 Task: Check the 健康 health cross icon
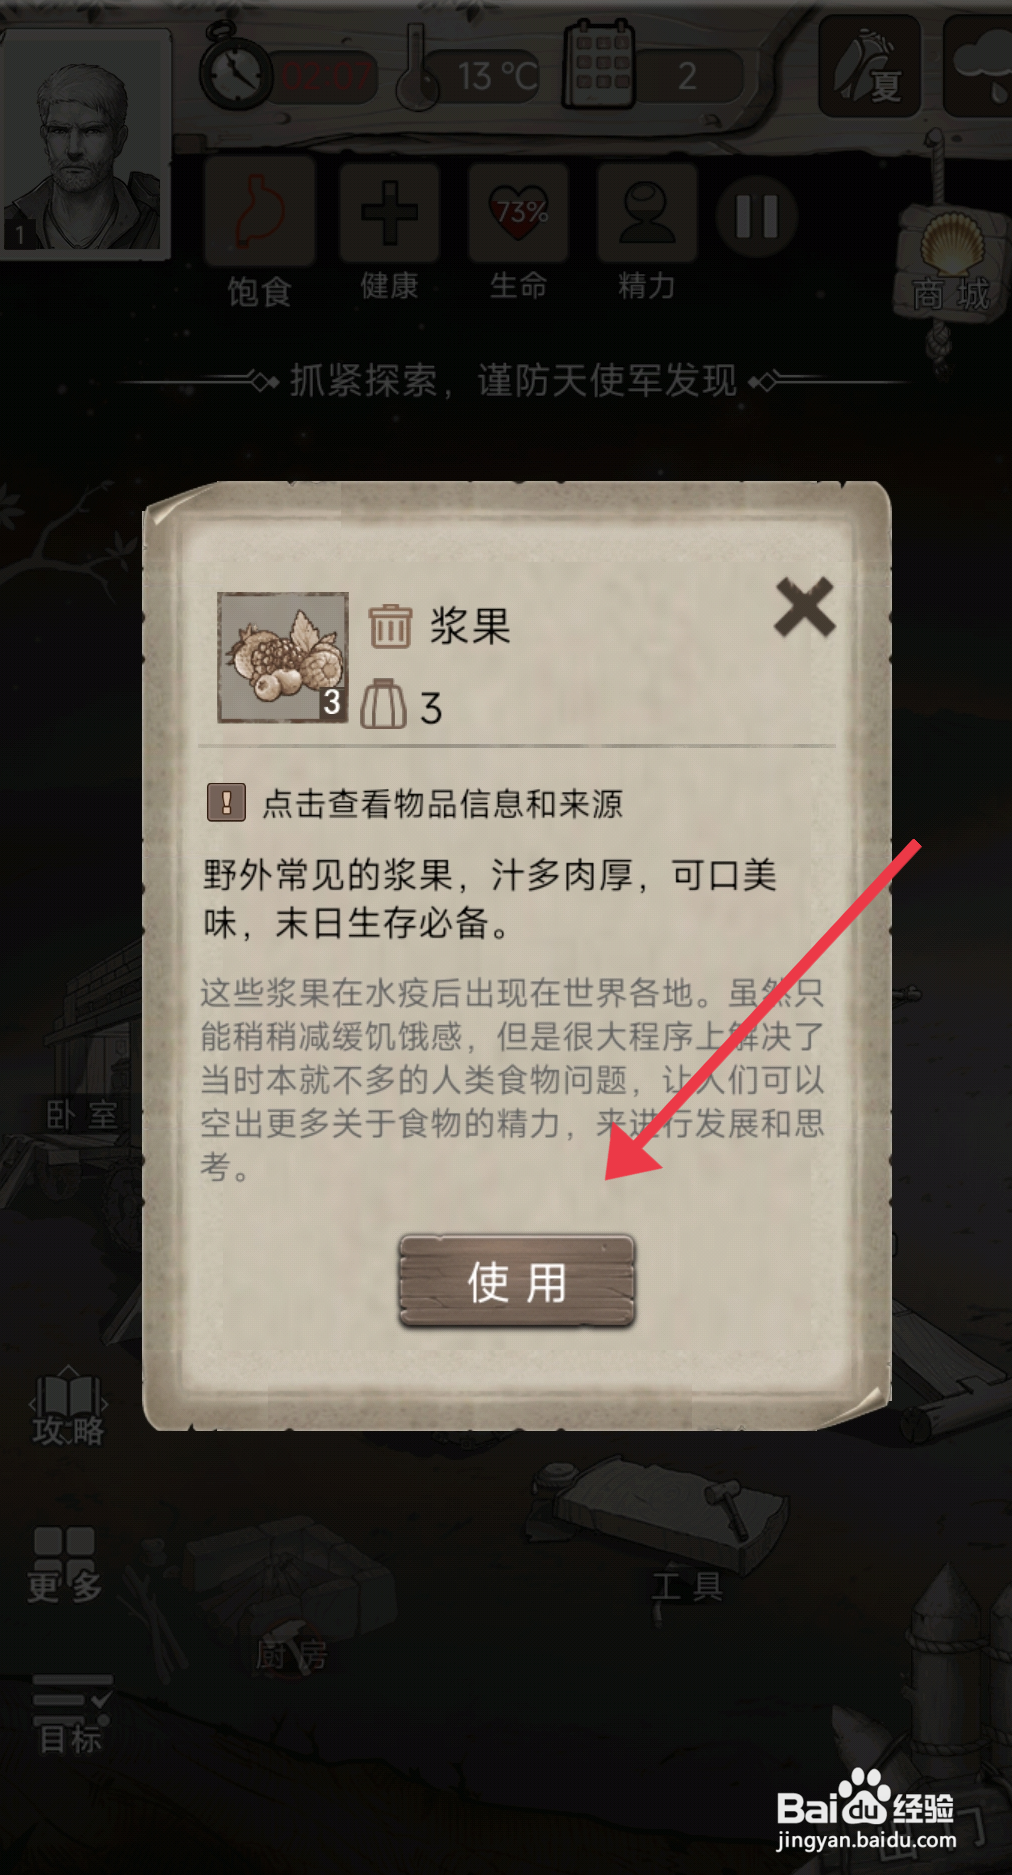(390, 213)
